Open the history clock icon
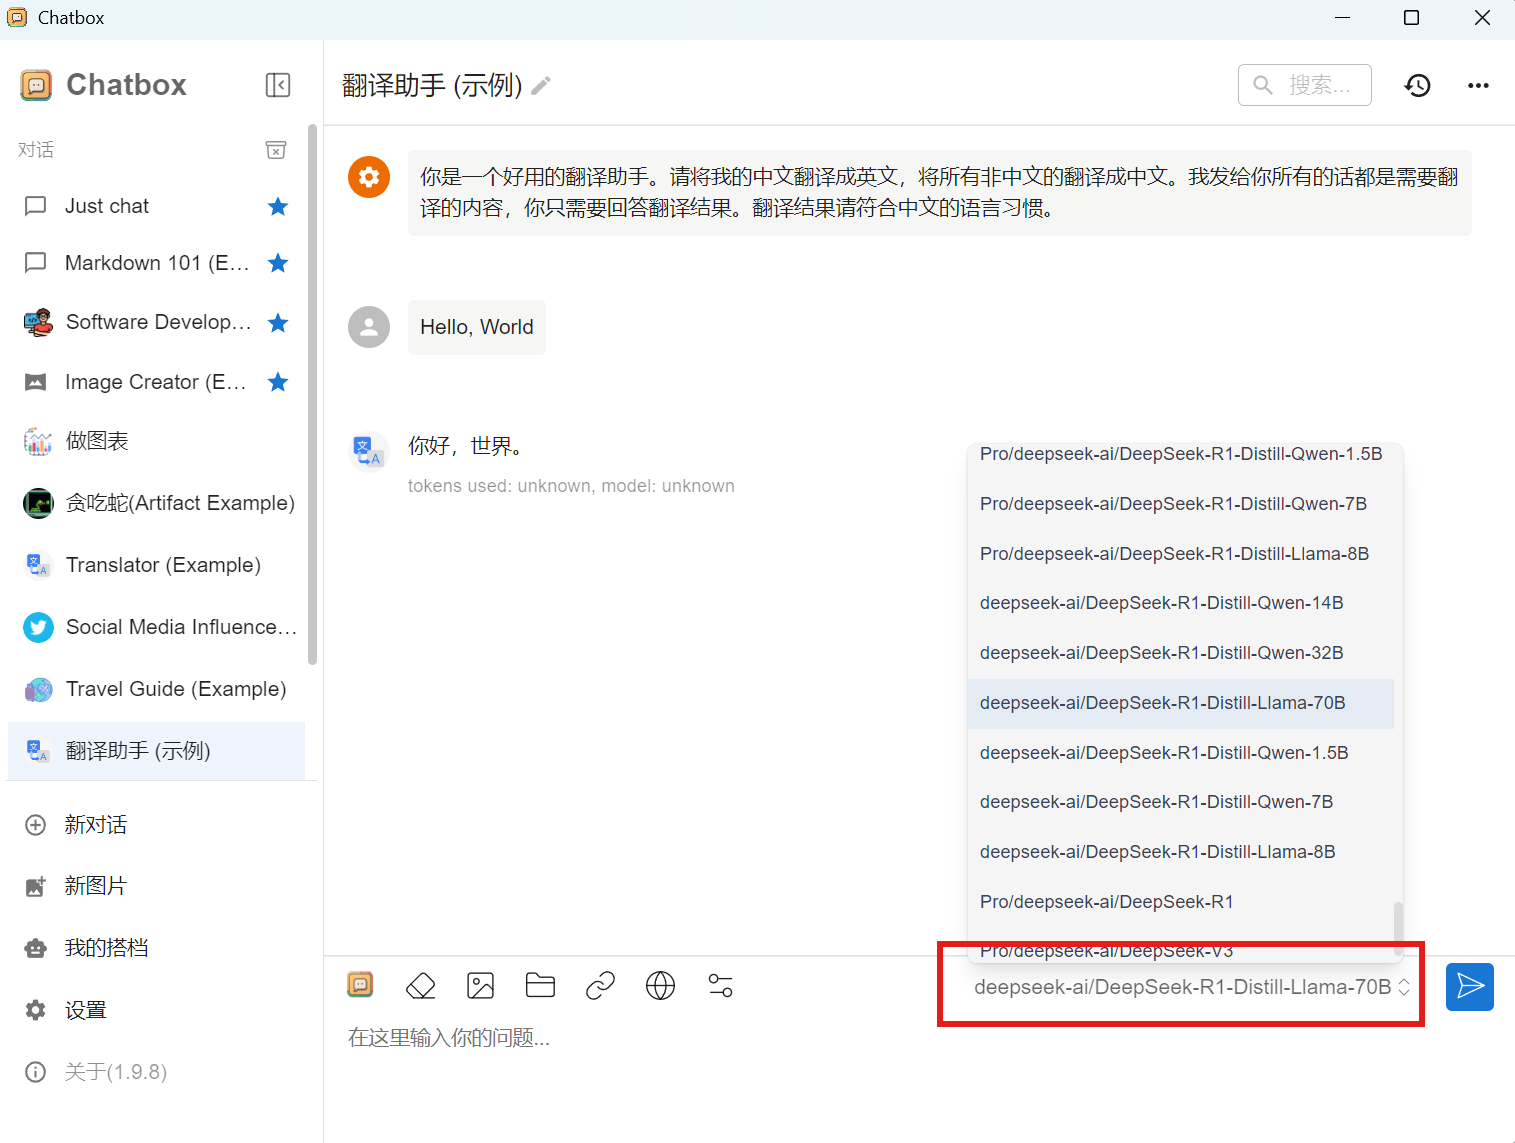The image size is (1515, 1143). tap(1417, 86)
